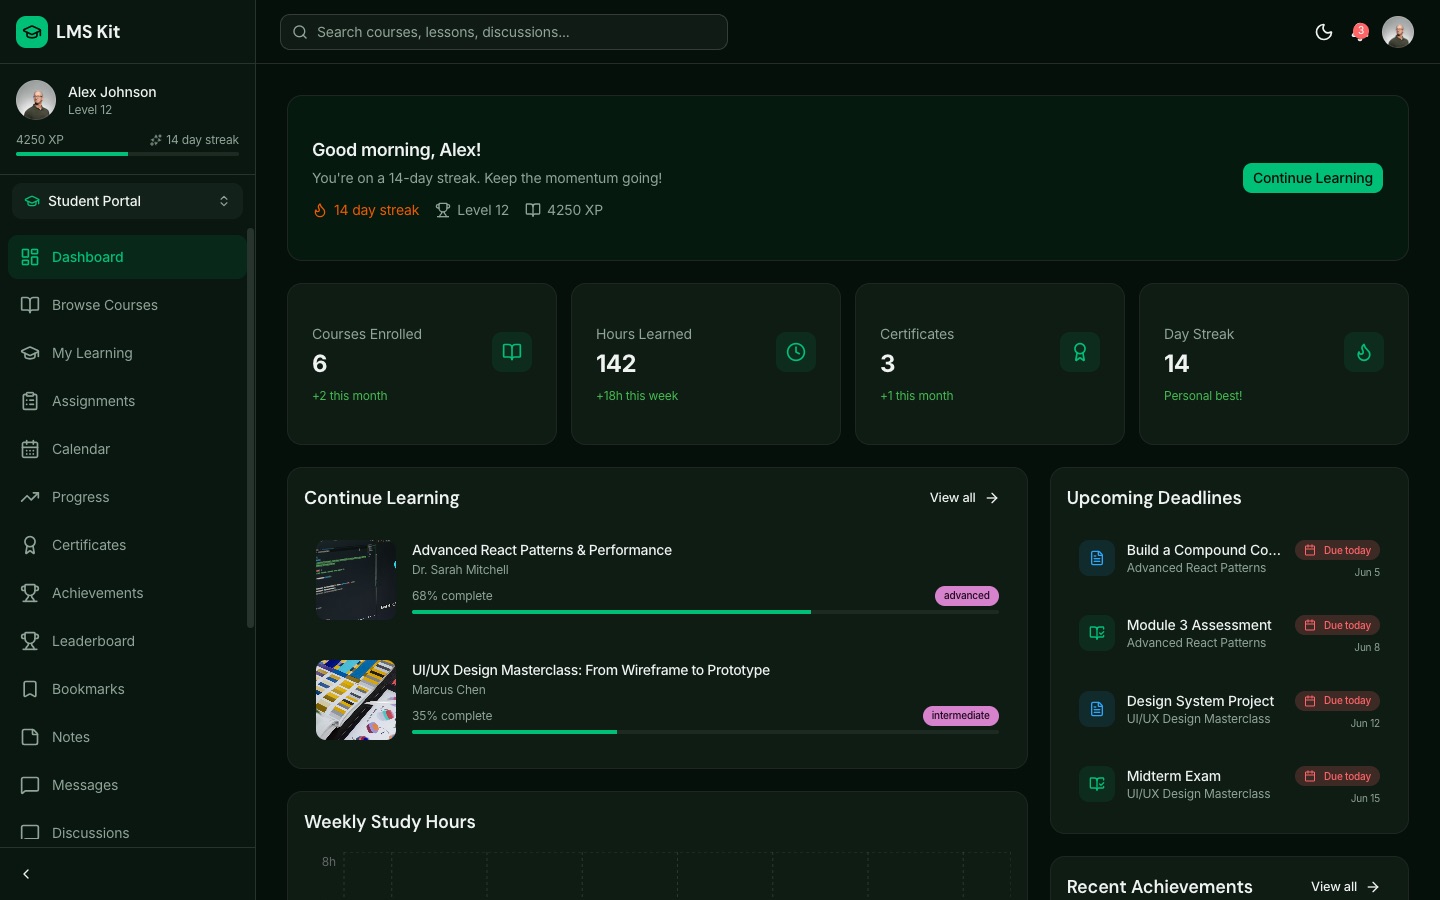The image size is (1440, 900).
Task: View all Recent Achievements
Action: click(x=1345, y=887)
